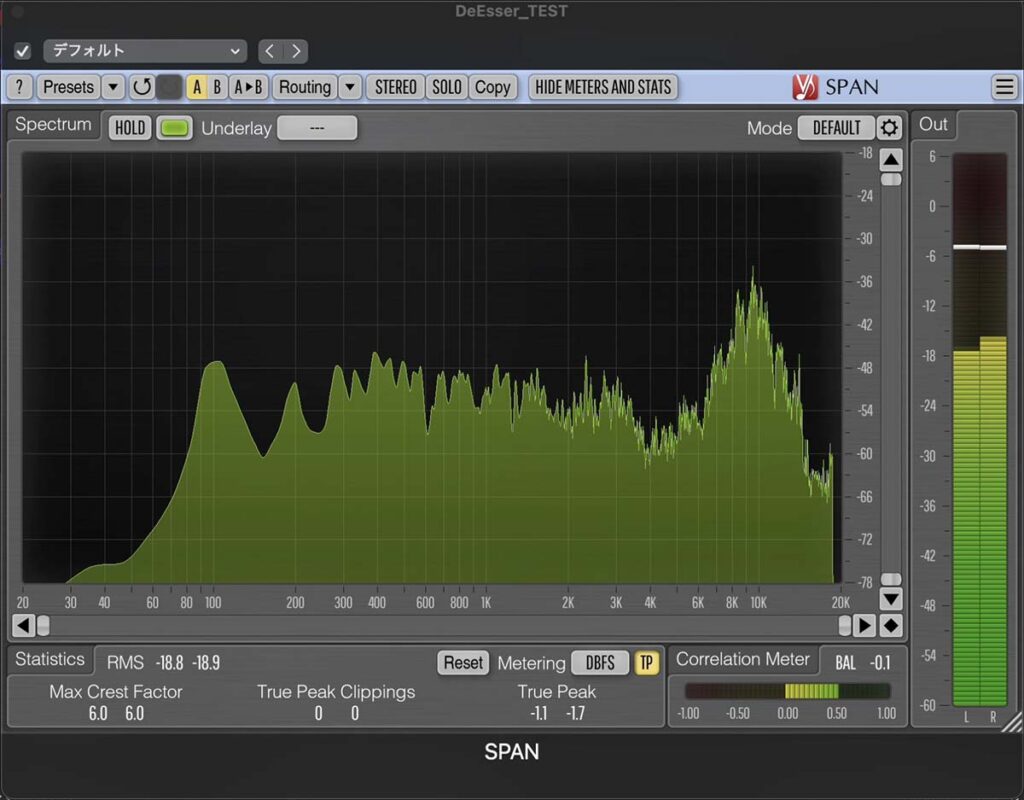Open the デフォルト preset dropdown

click(145, 51)
